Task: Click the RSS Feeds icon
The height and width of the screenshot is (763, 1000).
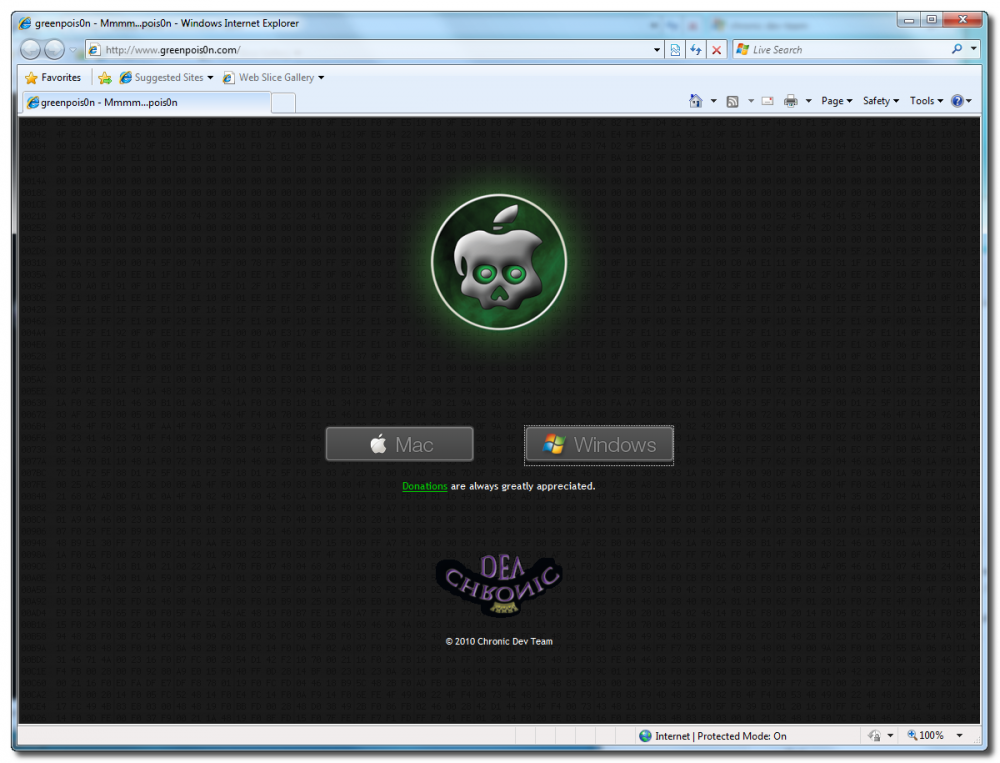Action: tap(733, 101)
